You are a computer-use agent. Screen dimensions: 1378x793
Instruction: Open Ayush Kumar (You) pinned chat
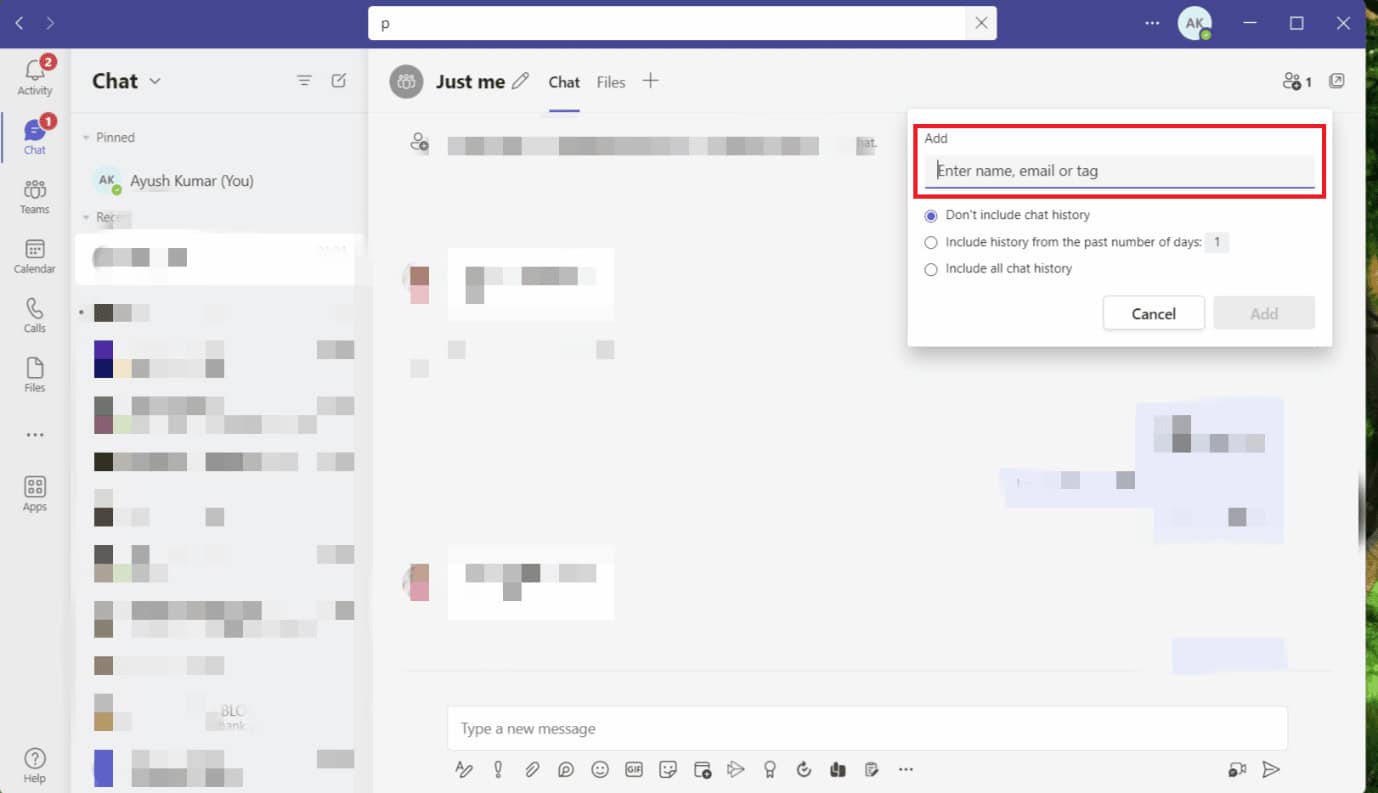tap(217, 181)
